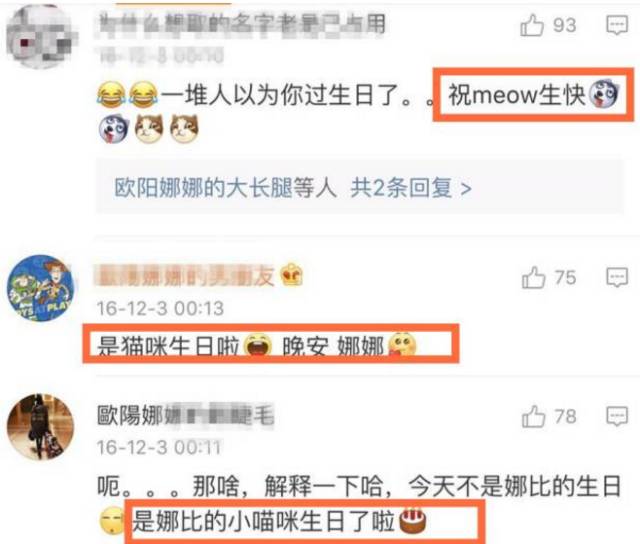This screenshot has height=544, width=640.
Task: Click the 16-12-3 00:11 timestamp
Action: pyautogui.click(x=159, y=447)
